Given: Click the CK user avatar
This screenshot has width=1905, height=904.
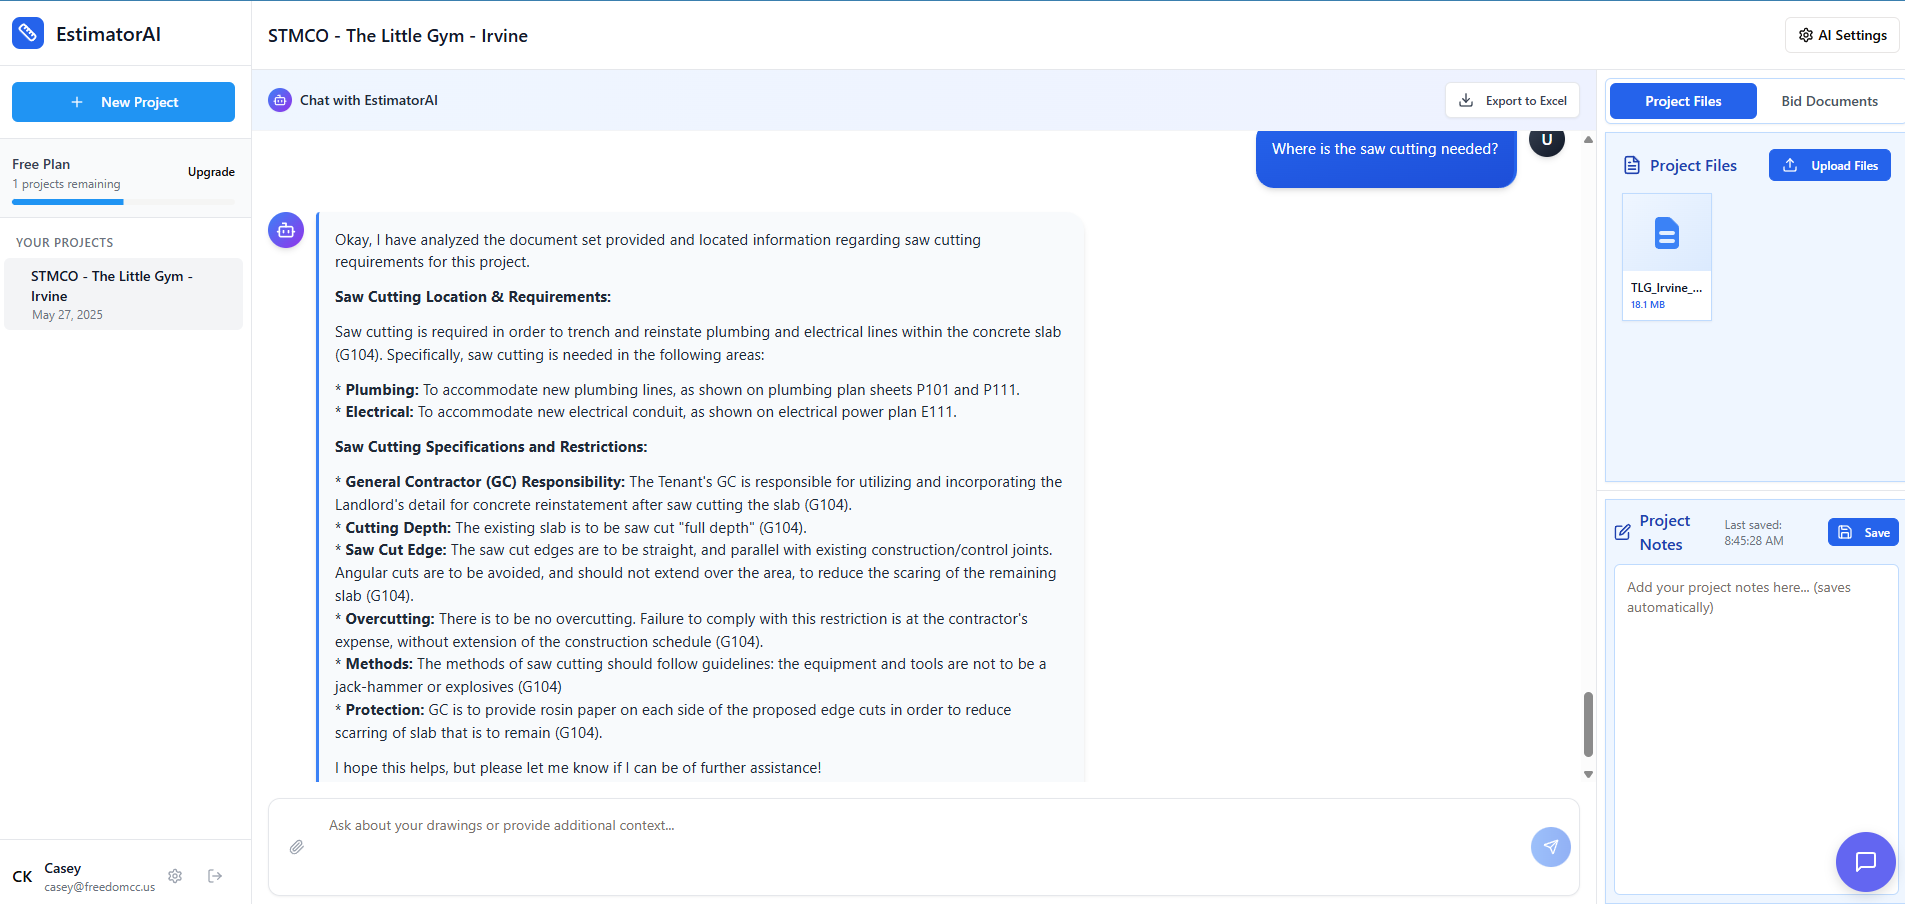Looking at the screenshot, I should pyautogui.click(x=22, y=876).
